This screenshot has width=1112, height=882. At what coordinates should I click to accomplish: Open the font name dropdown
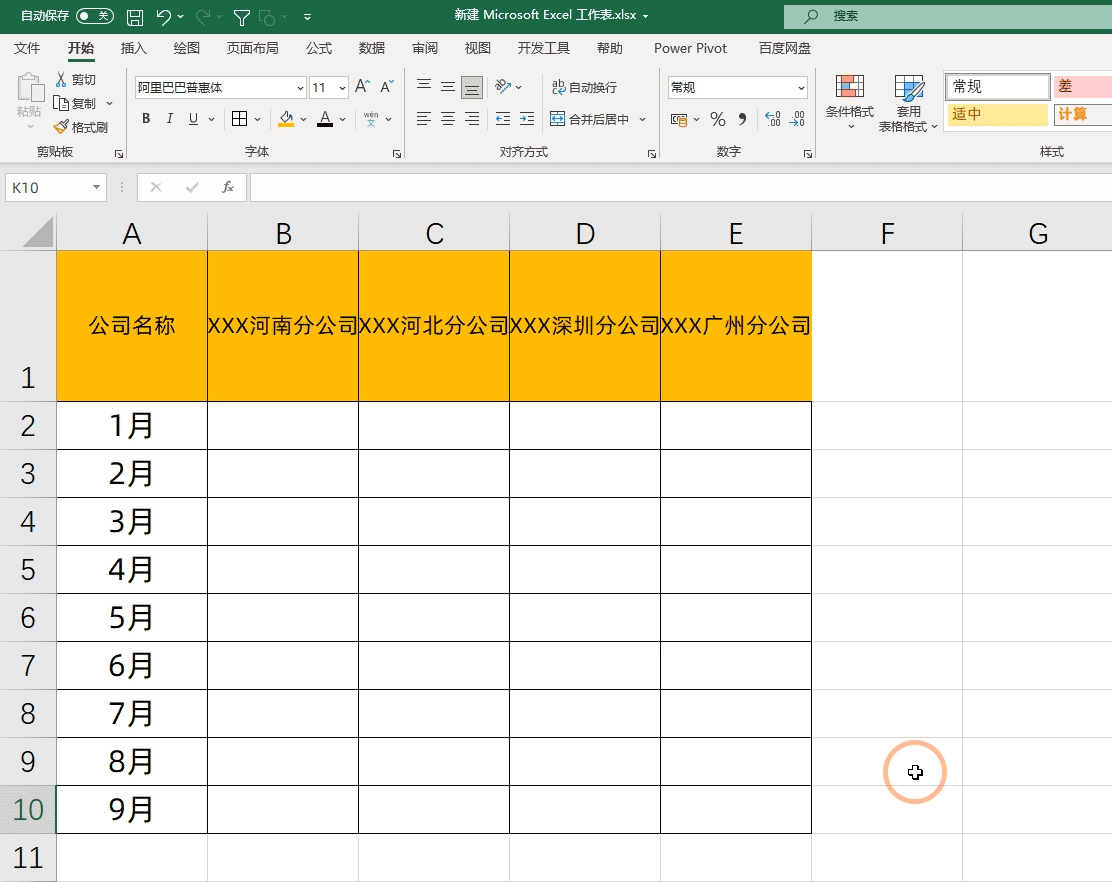pos(300,87)
